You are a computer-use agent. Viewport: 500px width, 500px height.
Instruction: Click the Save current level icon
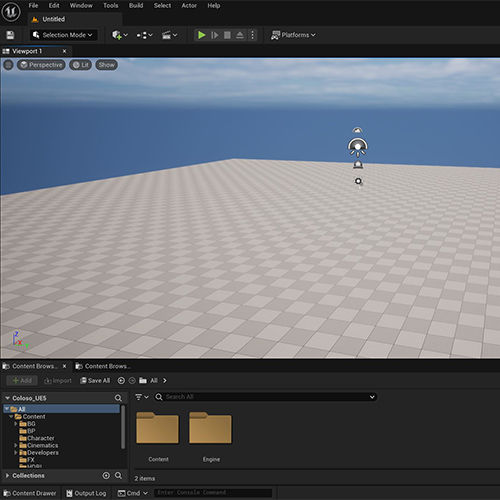tap(10, 35)
